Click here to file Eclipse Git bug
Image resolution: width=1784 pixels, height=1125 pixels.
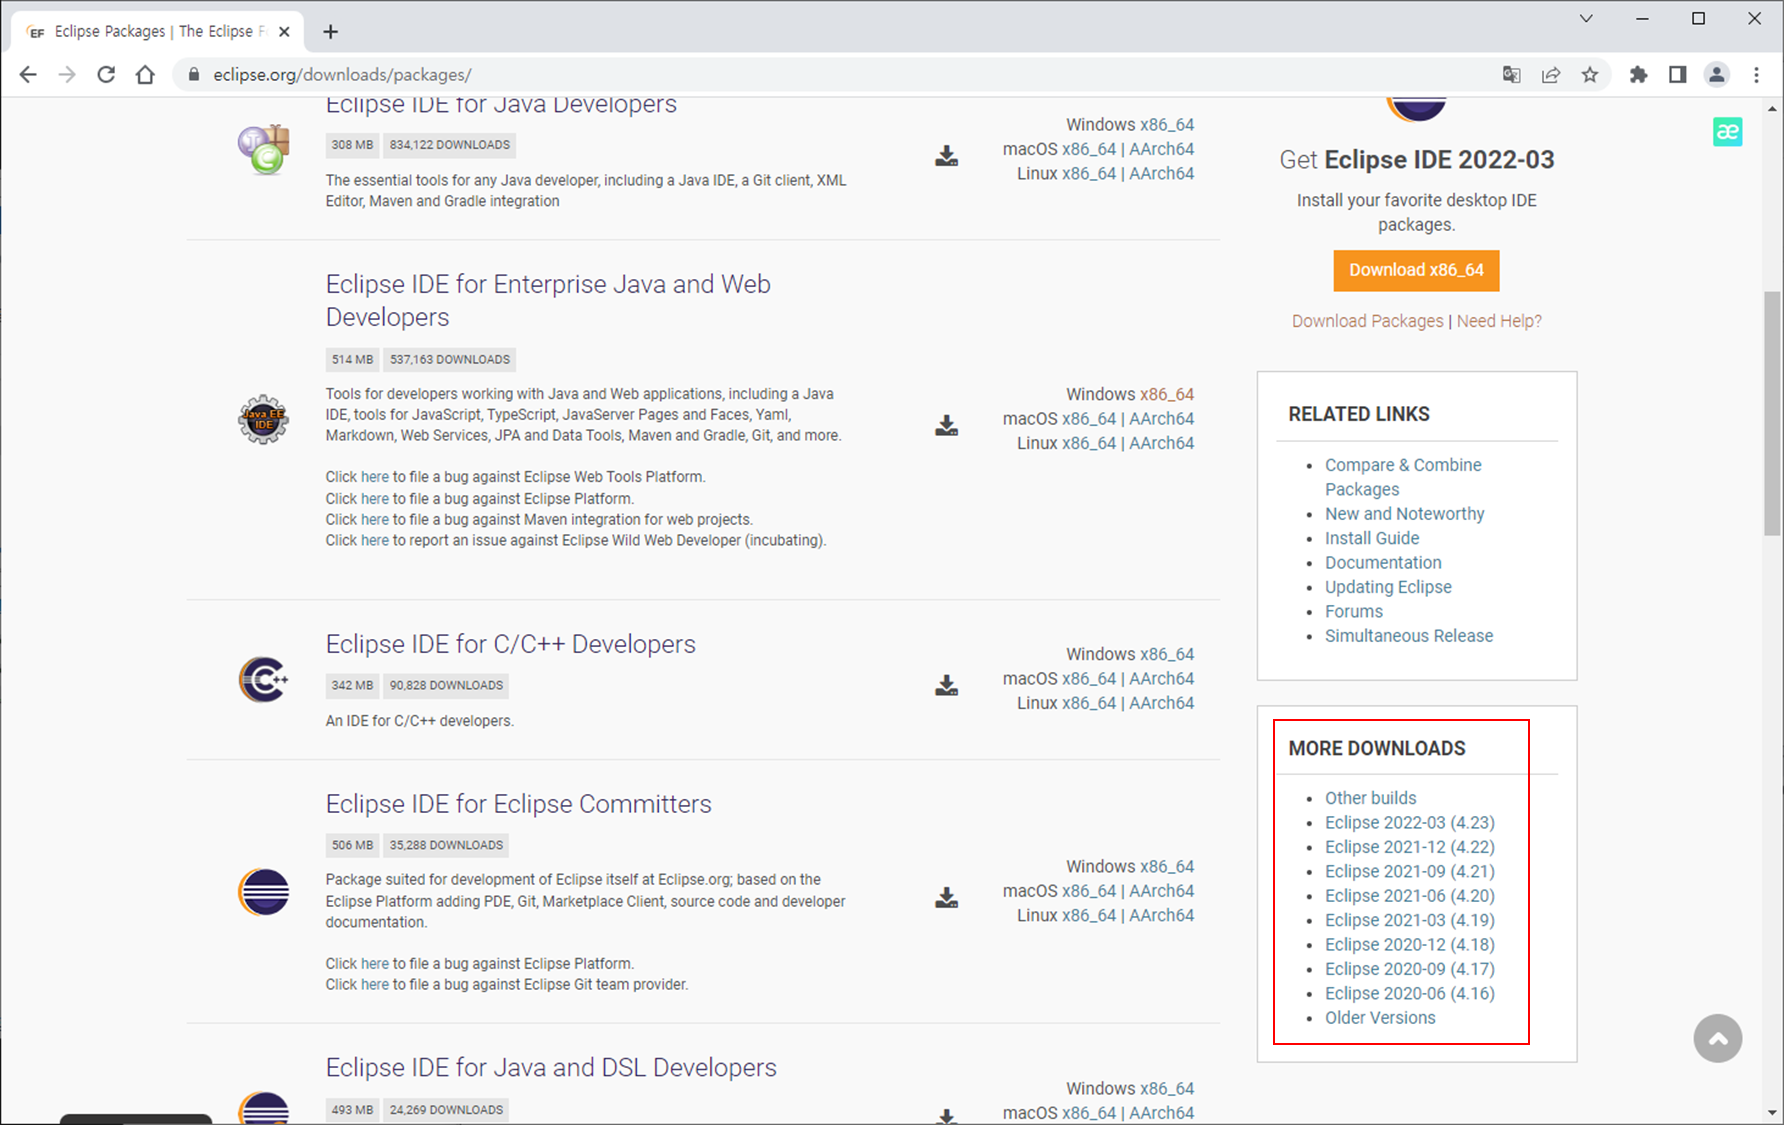point(375,985)
